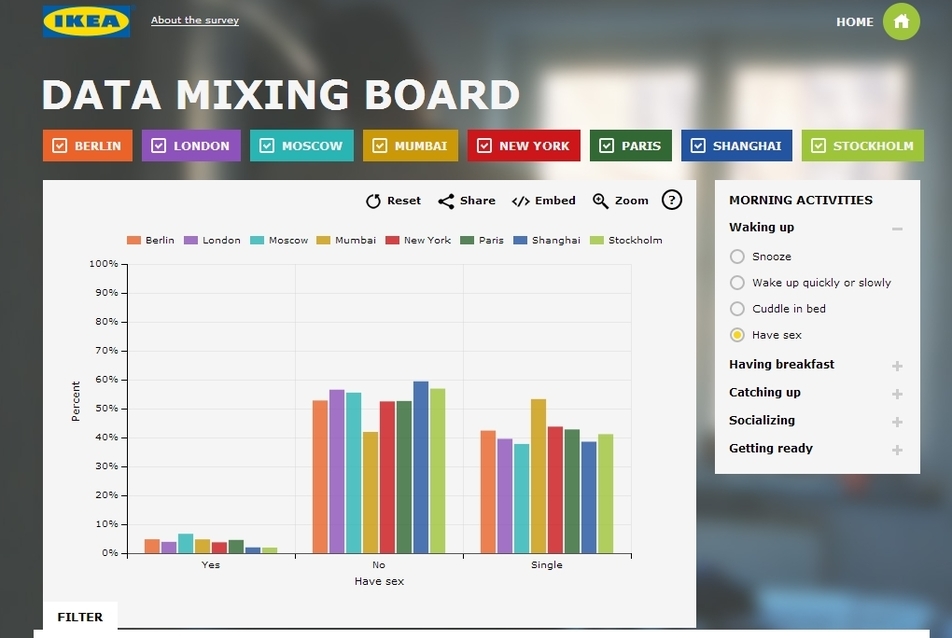
Task: Click the 50% y-axis tick label
Action: (106, 409)
